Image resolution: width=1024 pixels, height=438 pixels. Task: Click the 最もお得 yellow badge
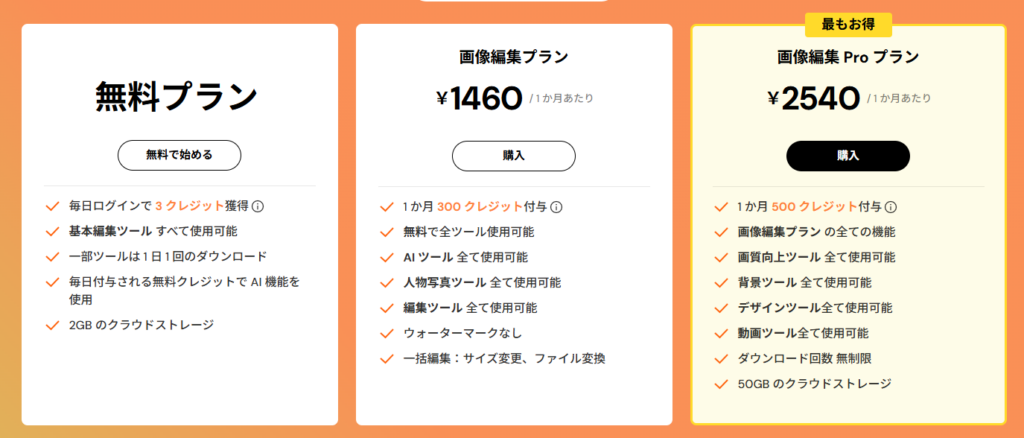tap(848, 25)
